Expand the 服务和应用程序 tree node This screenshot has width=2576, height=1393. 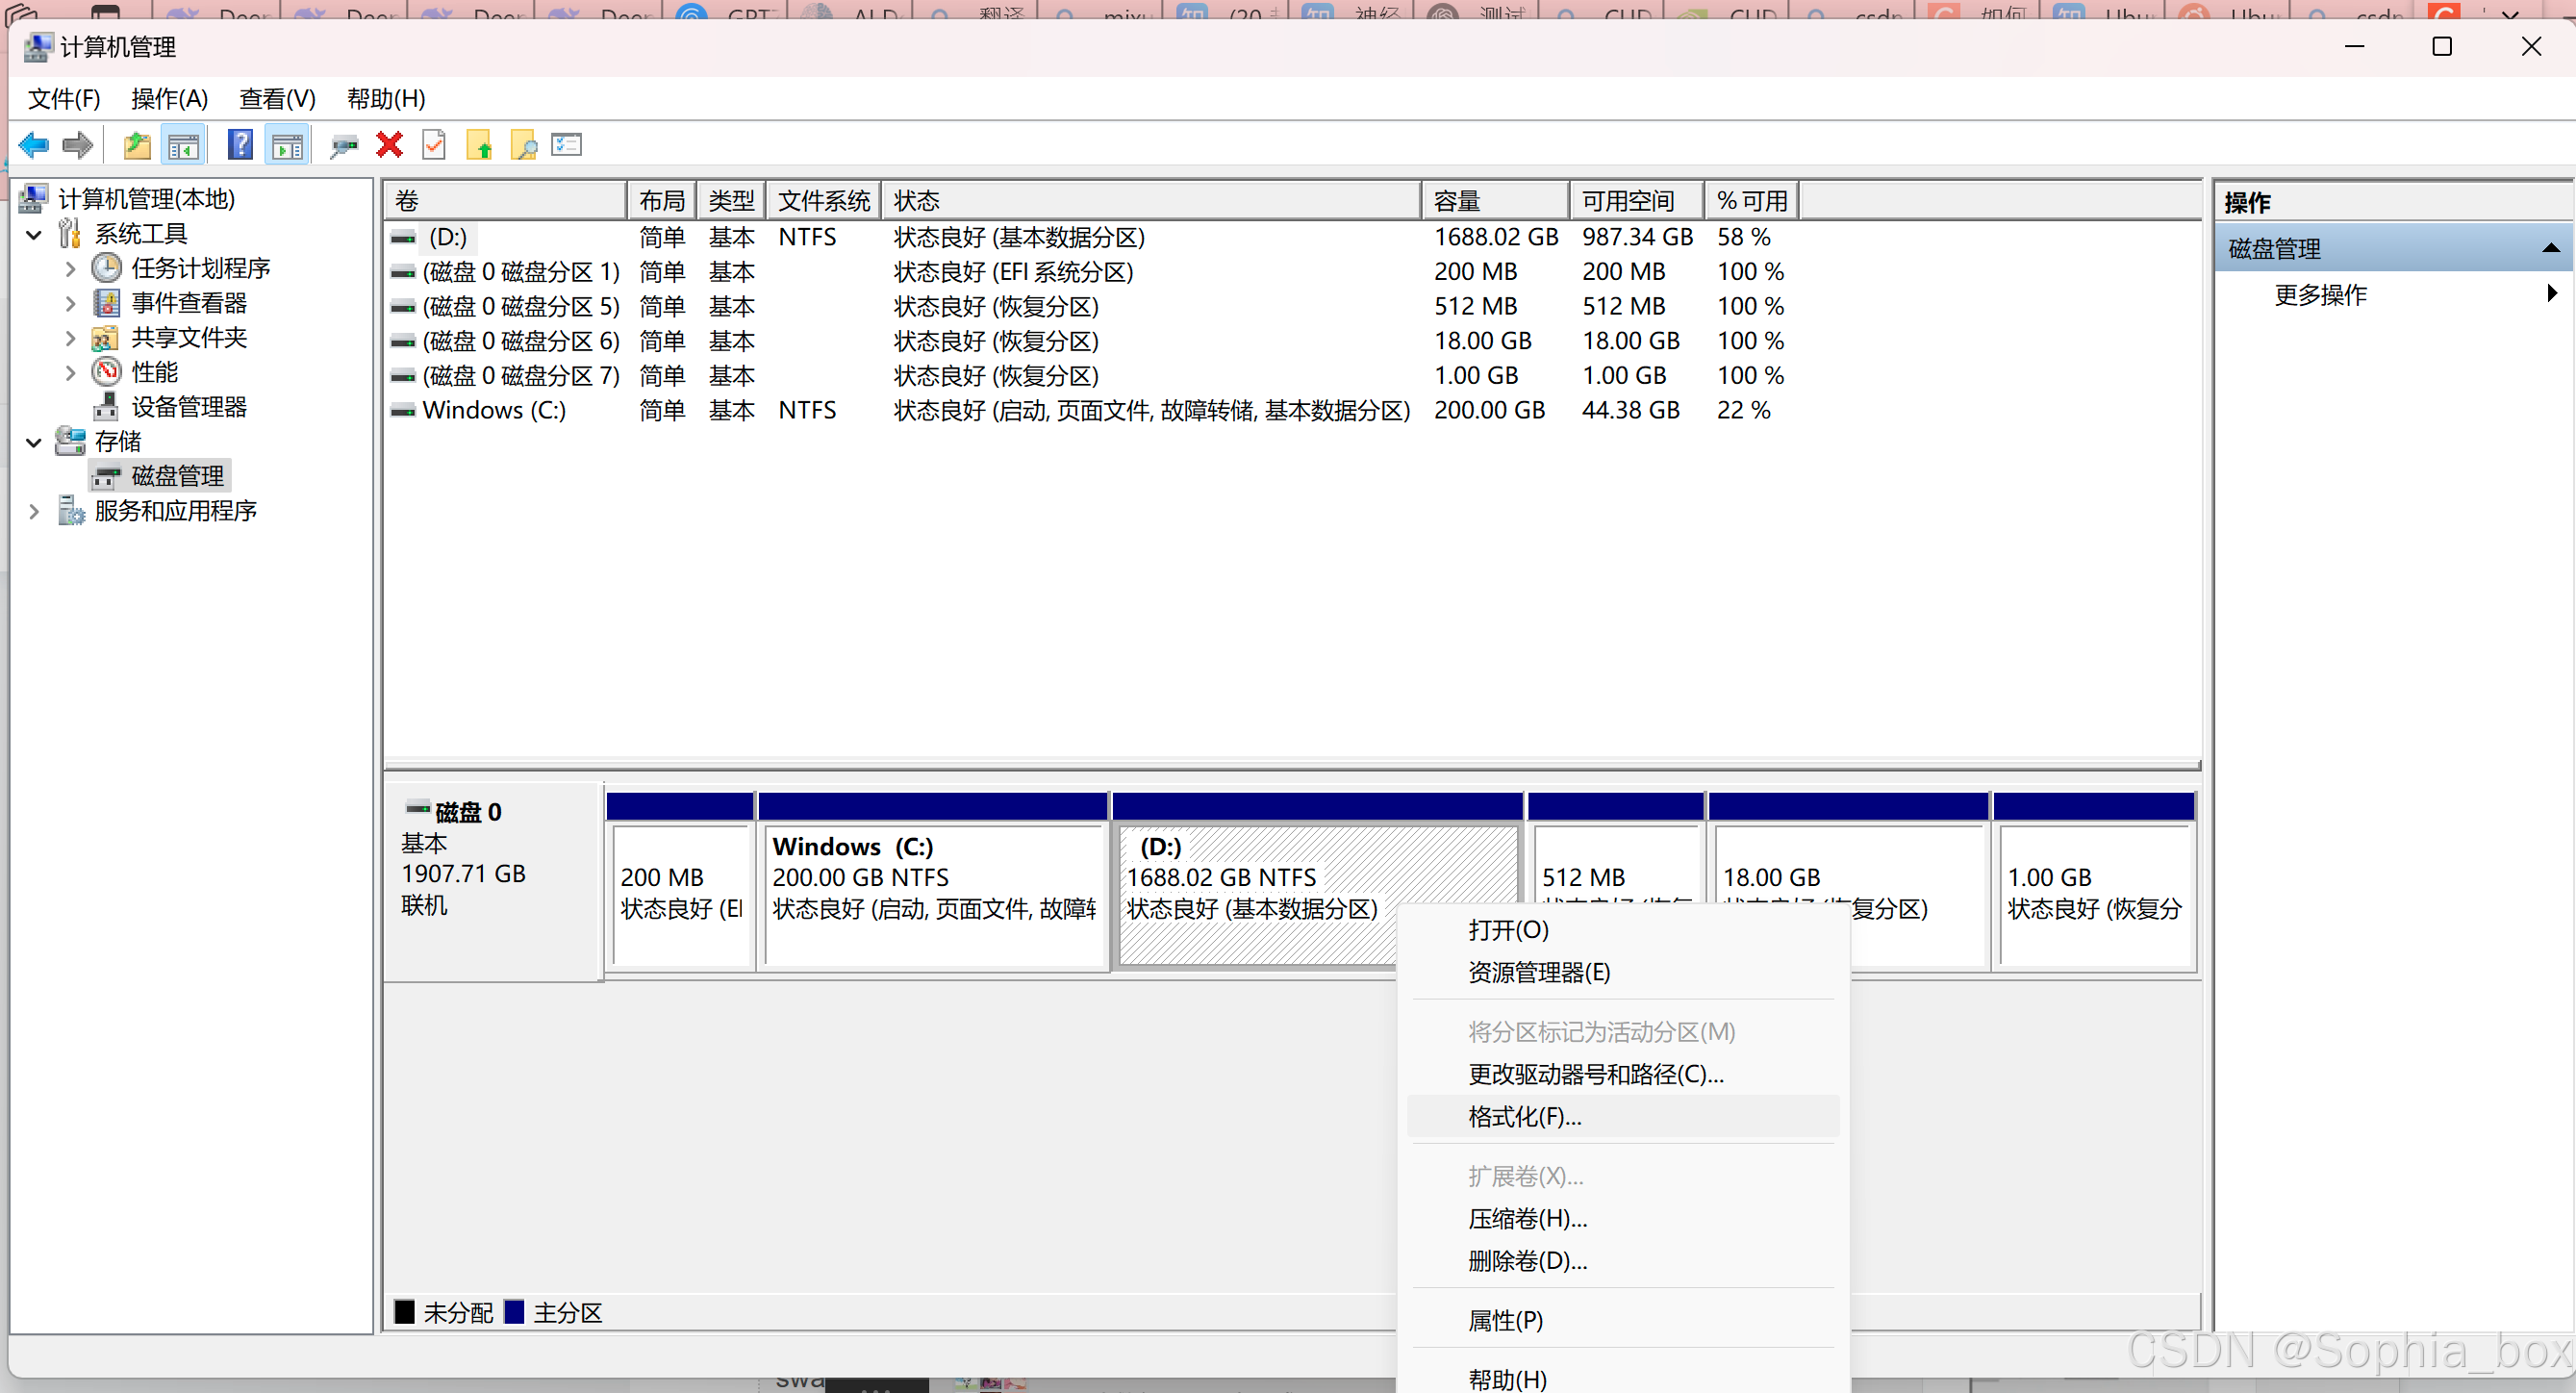[34, 511]
